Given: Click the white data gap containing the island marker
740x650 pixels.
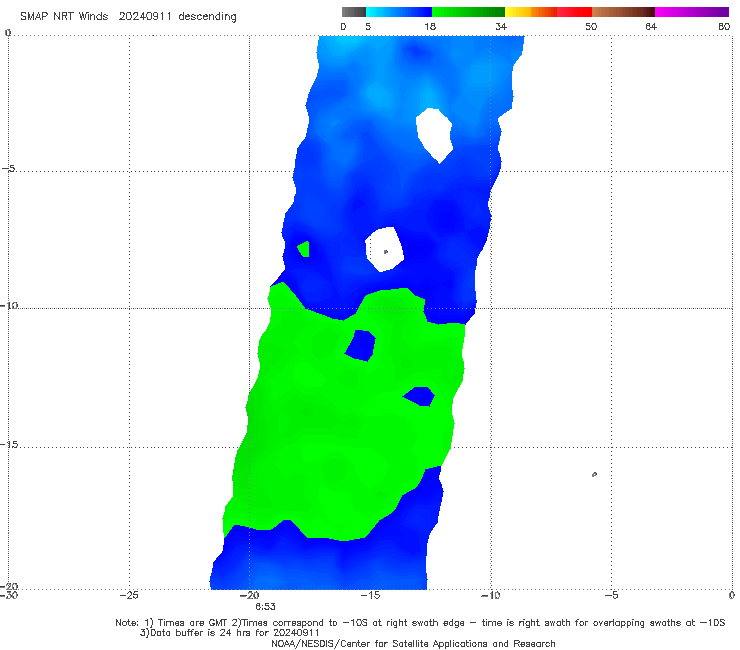Looking at the screenshot, I should pos(385,249).
